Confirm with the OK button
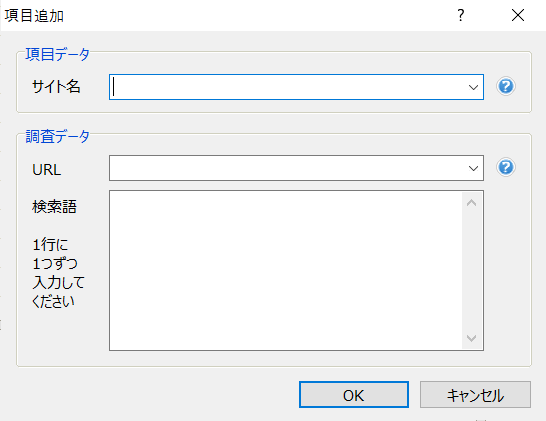This screenshot has width=546, height=421. [x=354, y=395]
